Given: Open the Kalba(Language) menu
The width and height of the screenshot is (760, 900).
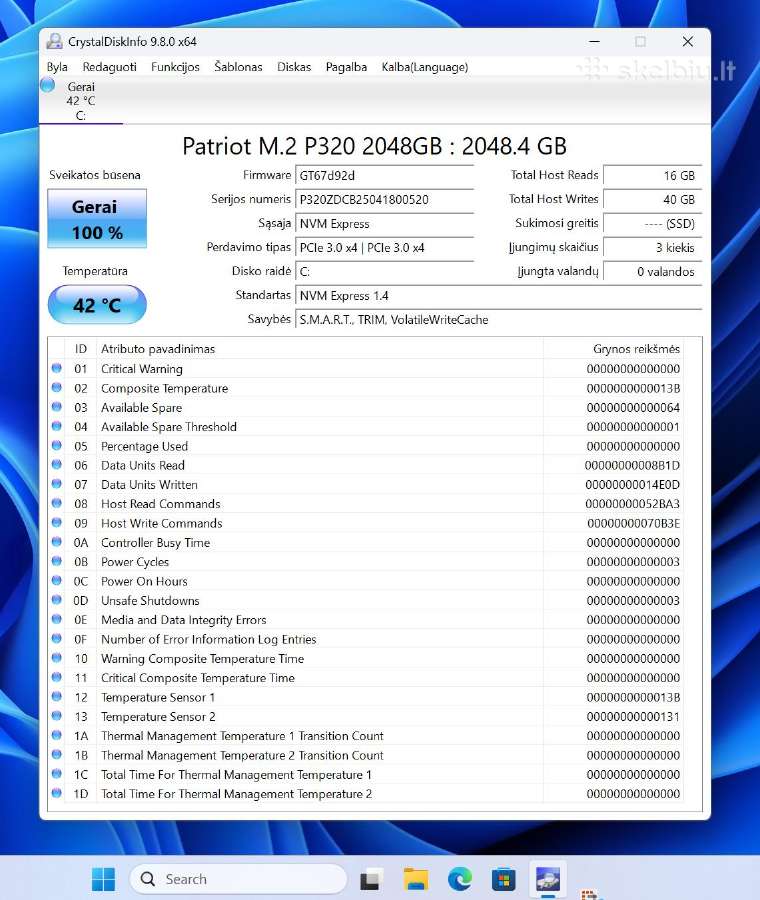Looking at the screenshot, I should click(425, 67).
